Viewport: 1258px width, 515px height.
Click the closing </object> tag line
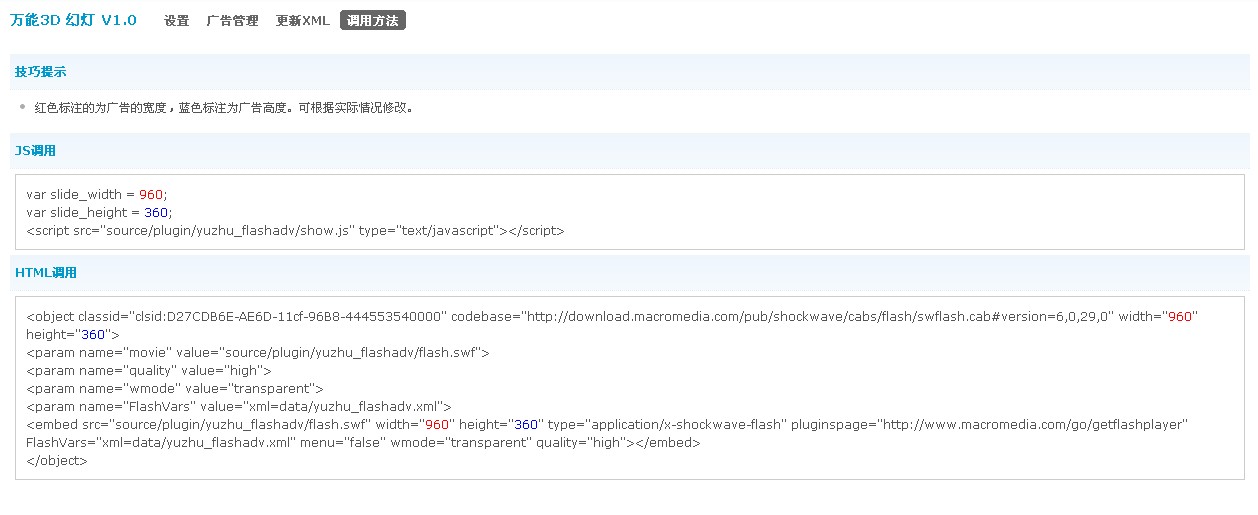point(57,460)
